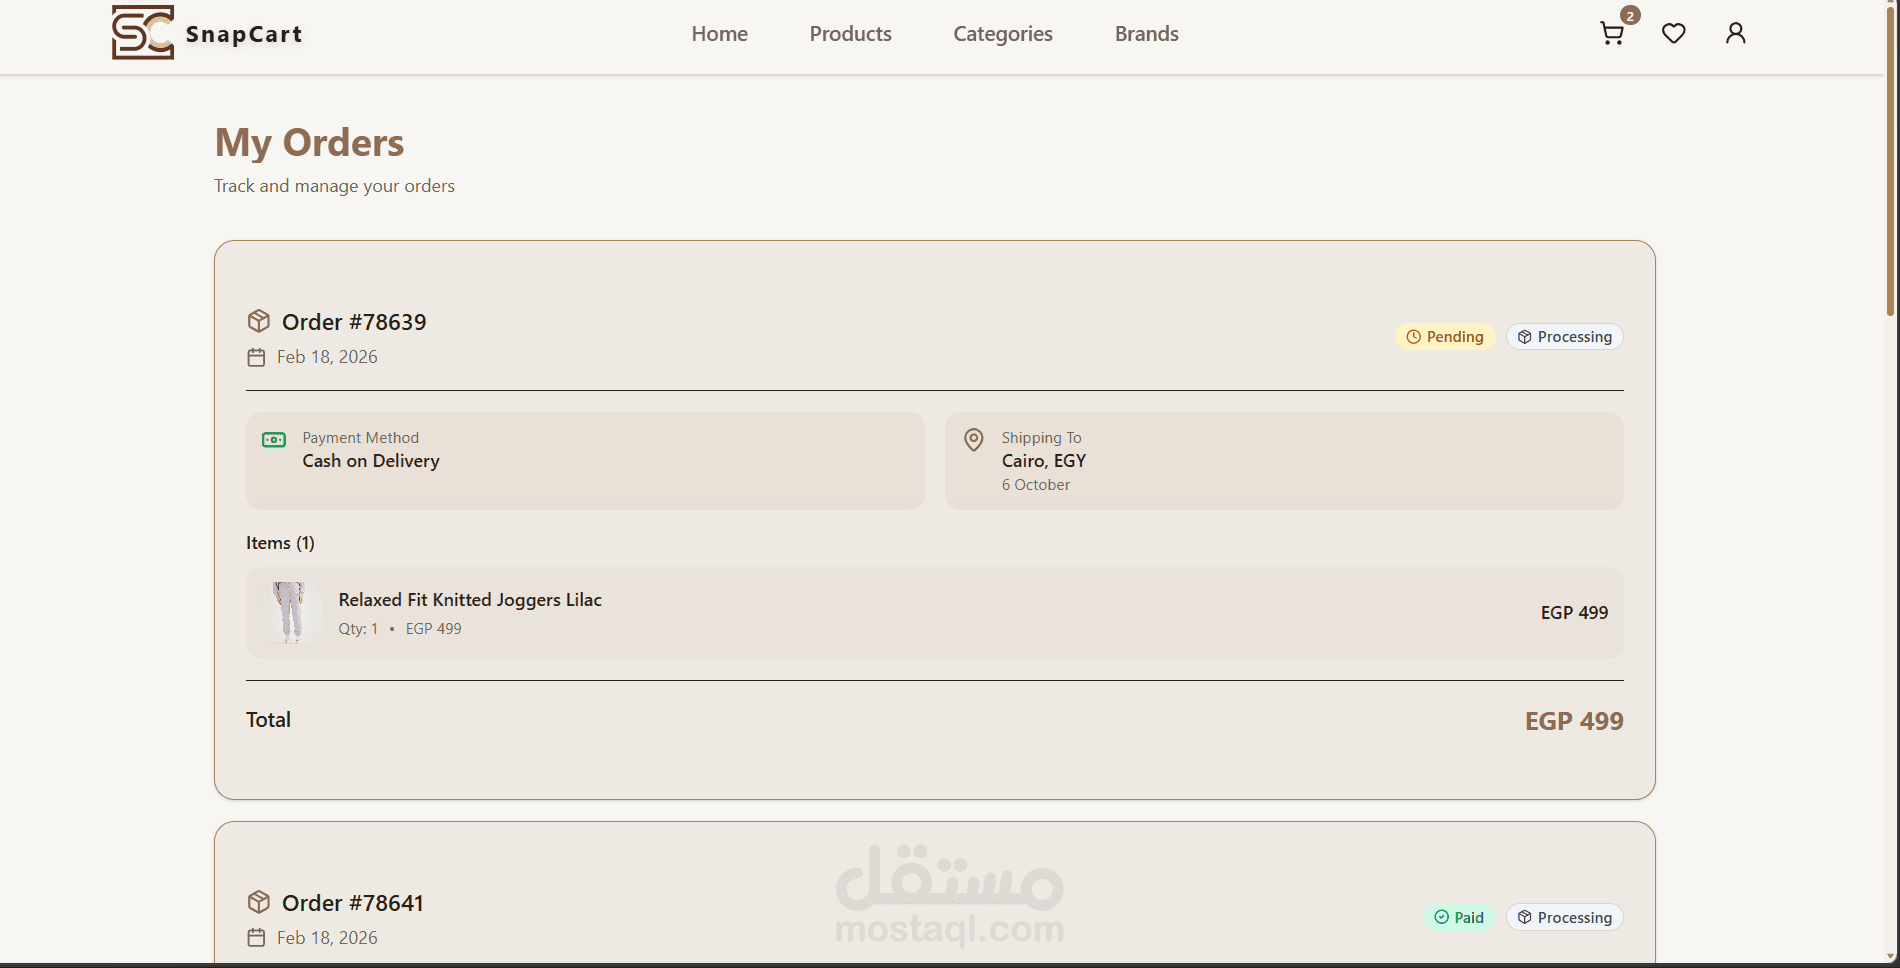Click the Paid status badge

click(1459, 918)
